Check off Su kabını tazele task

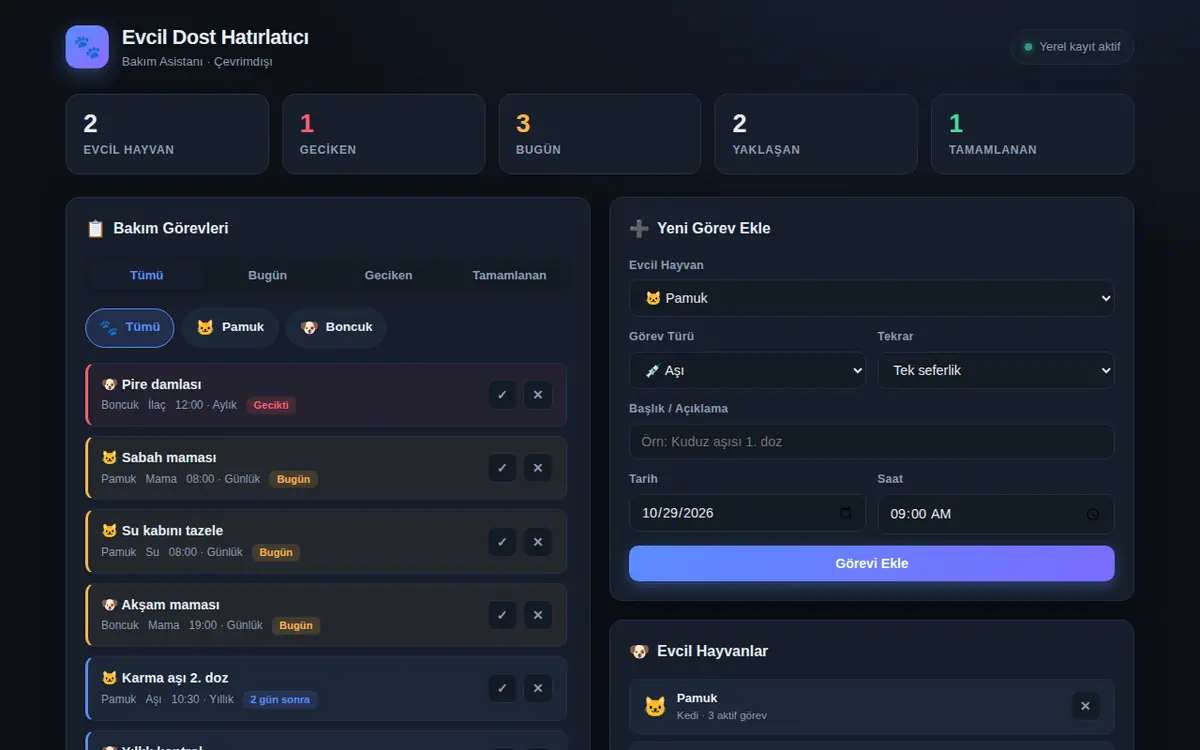click(502, 541)
